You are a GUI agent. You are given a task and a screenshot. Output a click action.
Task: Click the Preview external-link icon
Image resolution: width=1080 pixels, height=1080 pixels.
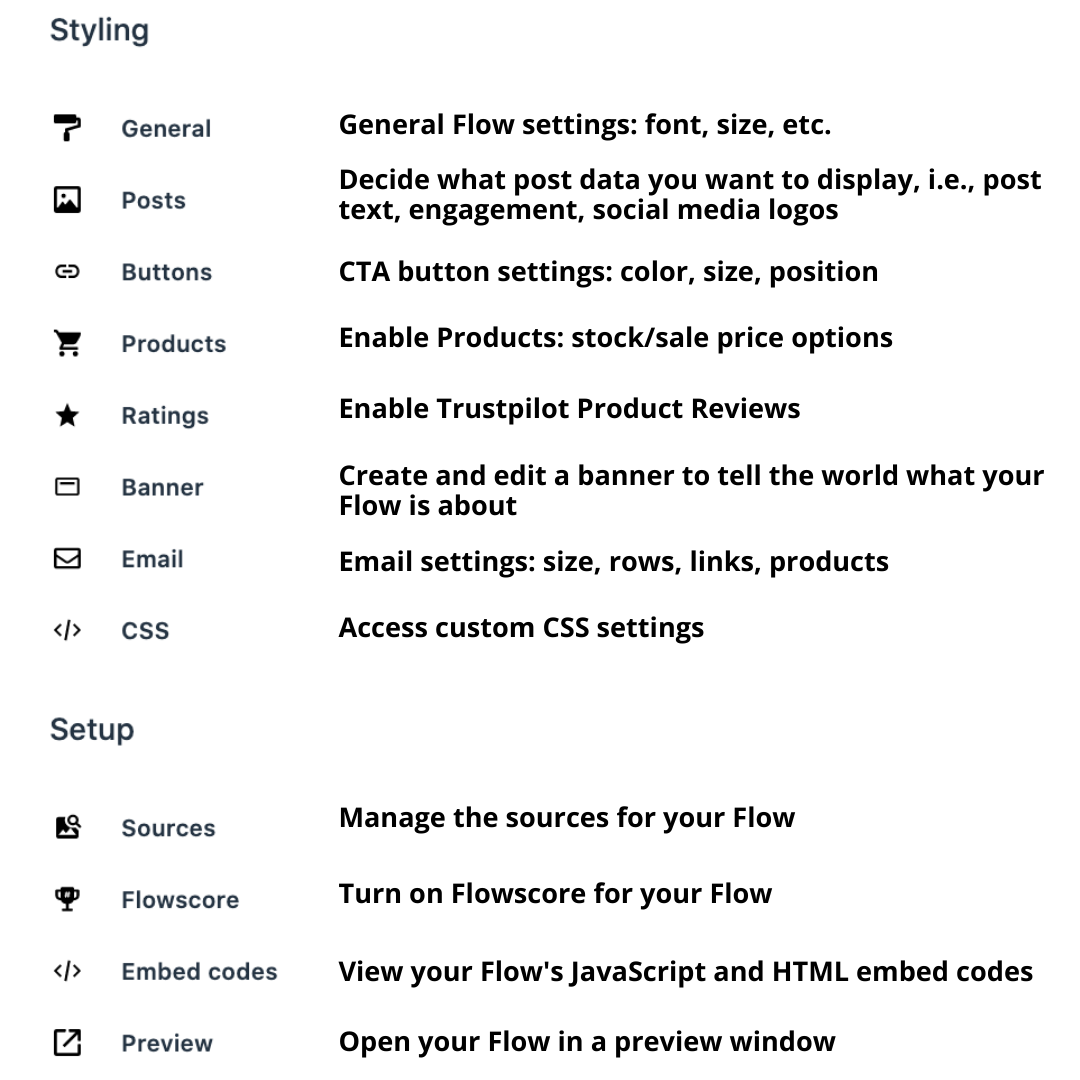point(67,1043)
